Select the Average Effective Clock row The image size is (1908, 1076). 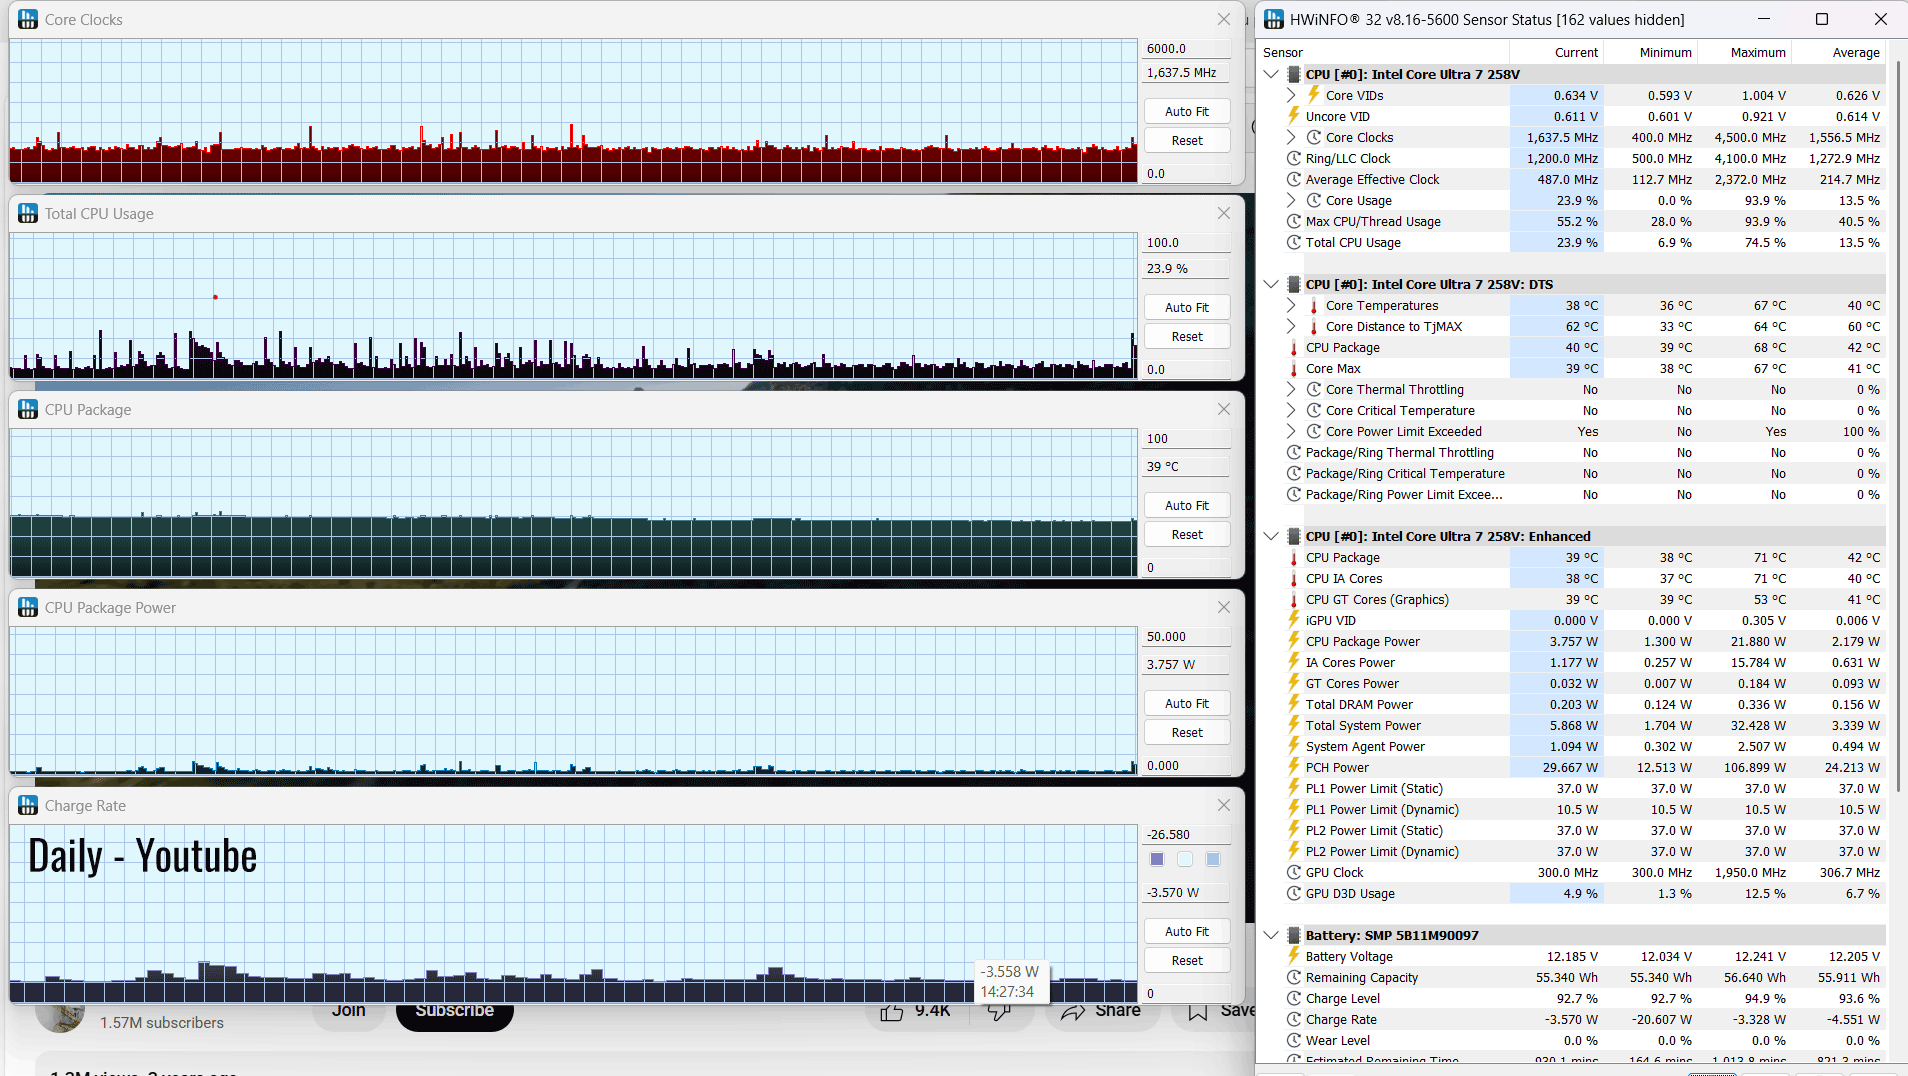[x=1584, y=179]
